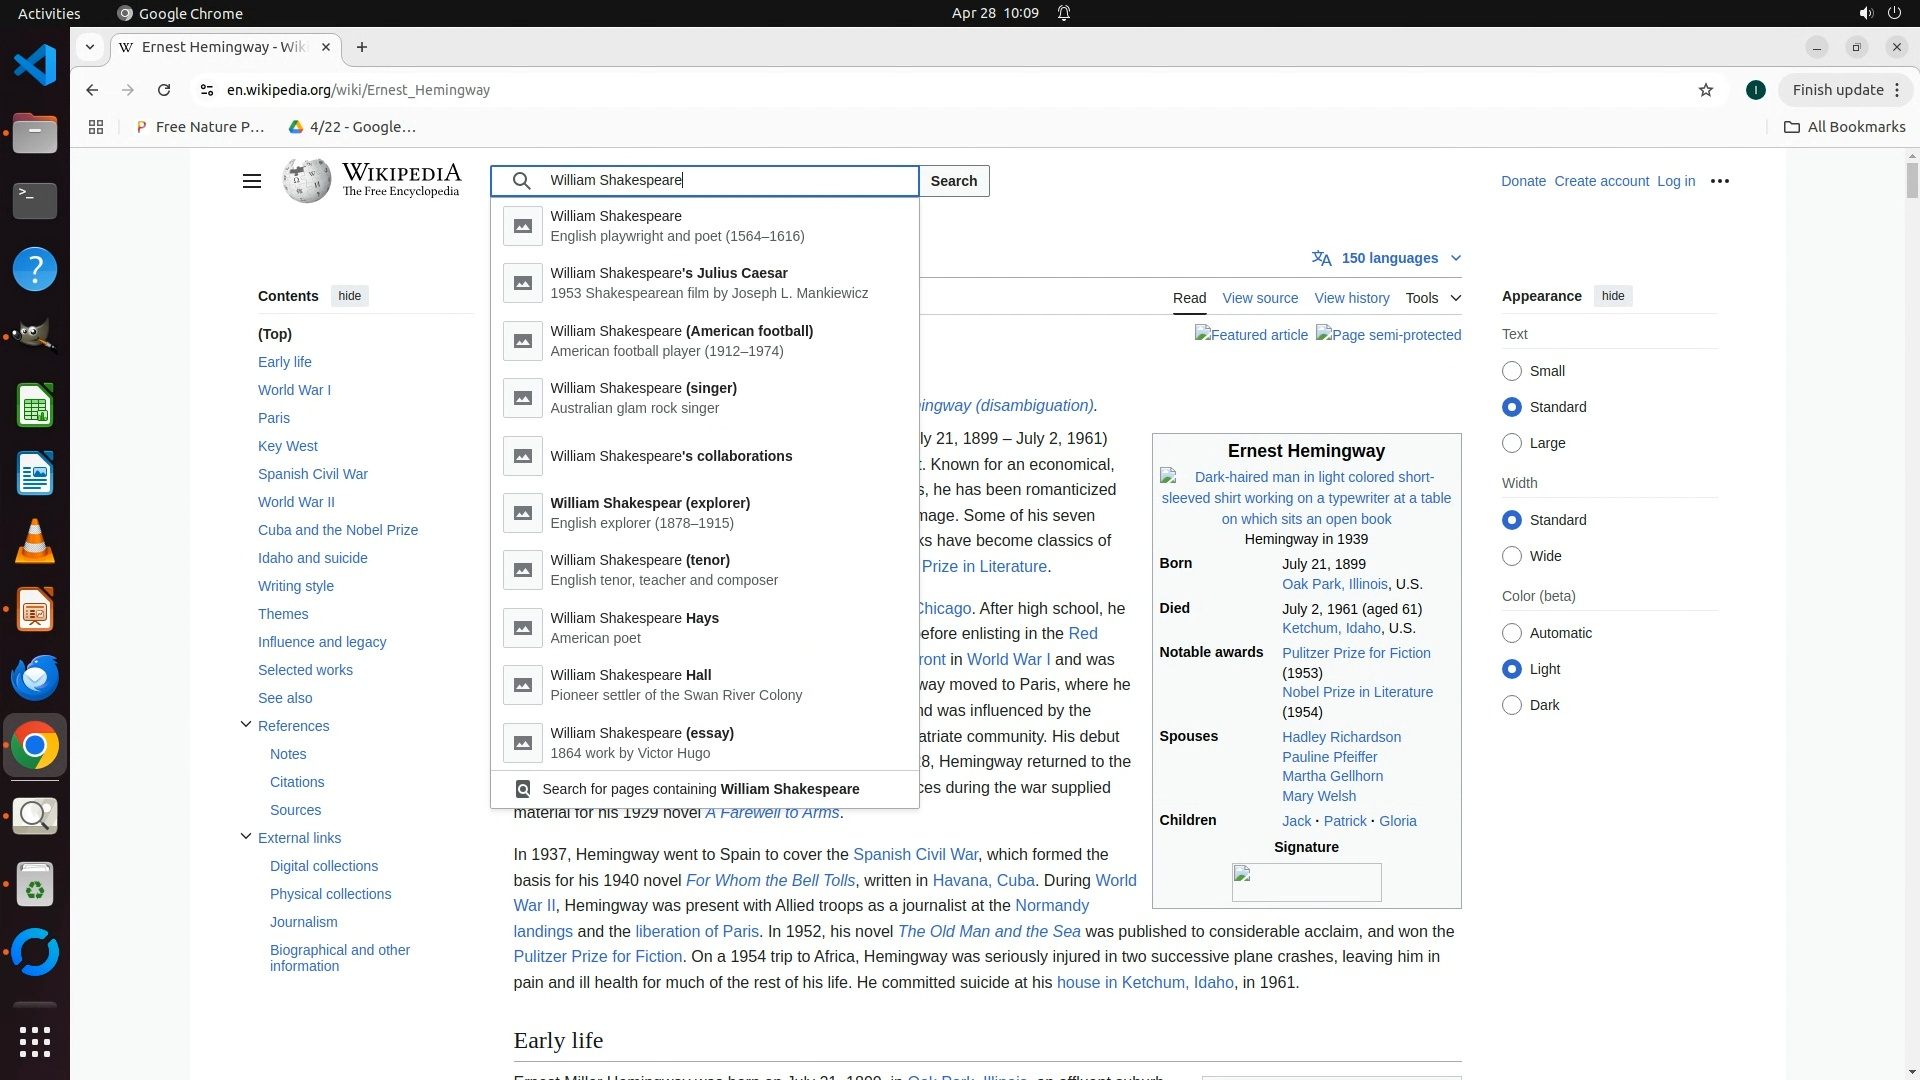Open personal tools three-dot menu

(1720, 181)
